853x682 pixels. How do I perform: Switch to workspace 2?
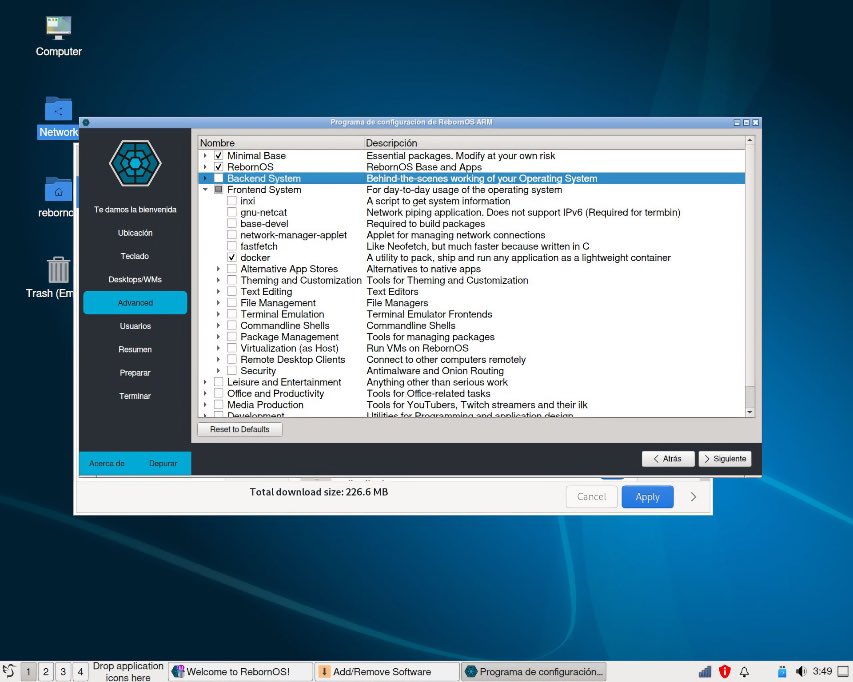[x=46, y=672]
